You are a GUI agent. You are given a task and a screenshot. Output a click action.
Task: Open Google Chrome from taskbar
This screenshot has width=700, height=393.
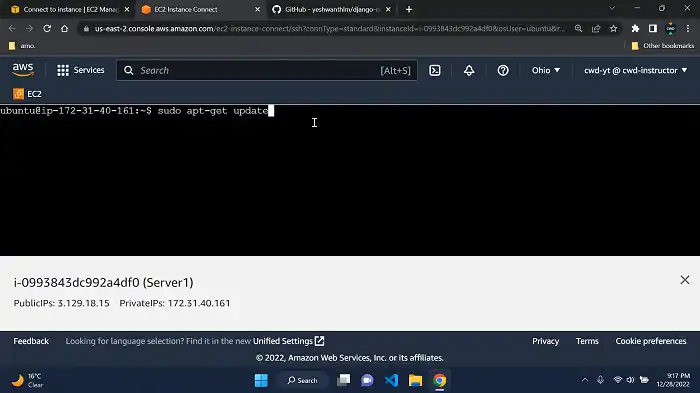440,380
